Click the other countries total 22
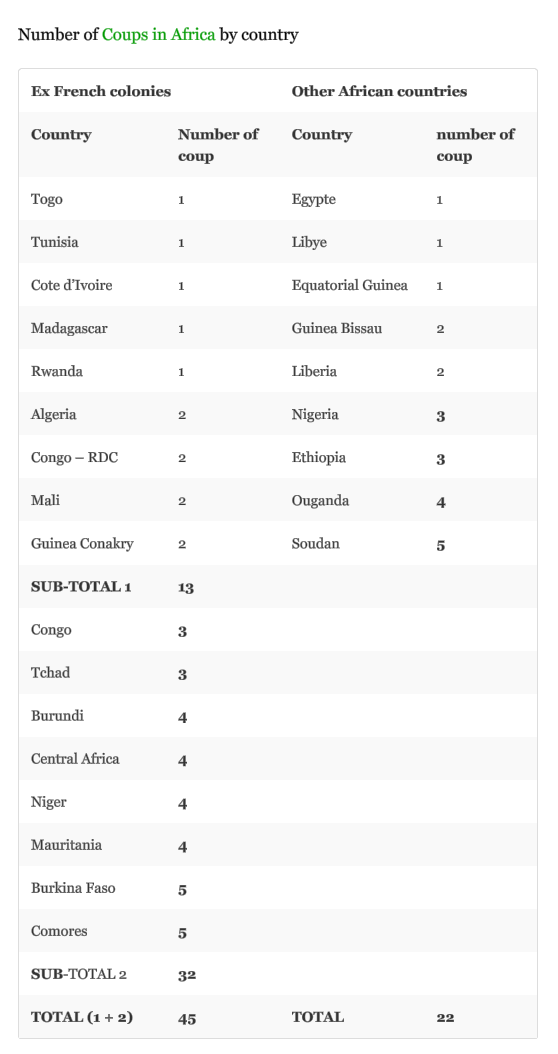 click(445, 1018)
